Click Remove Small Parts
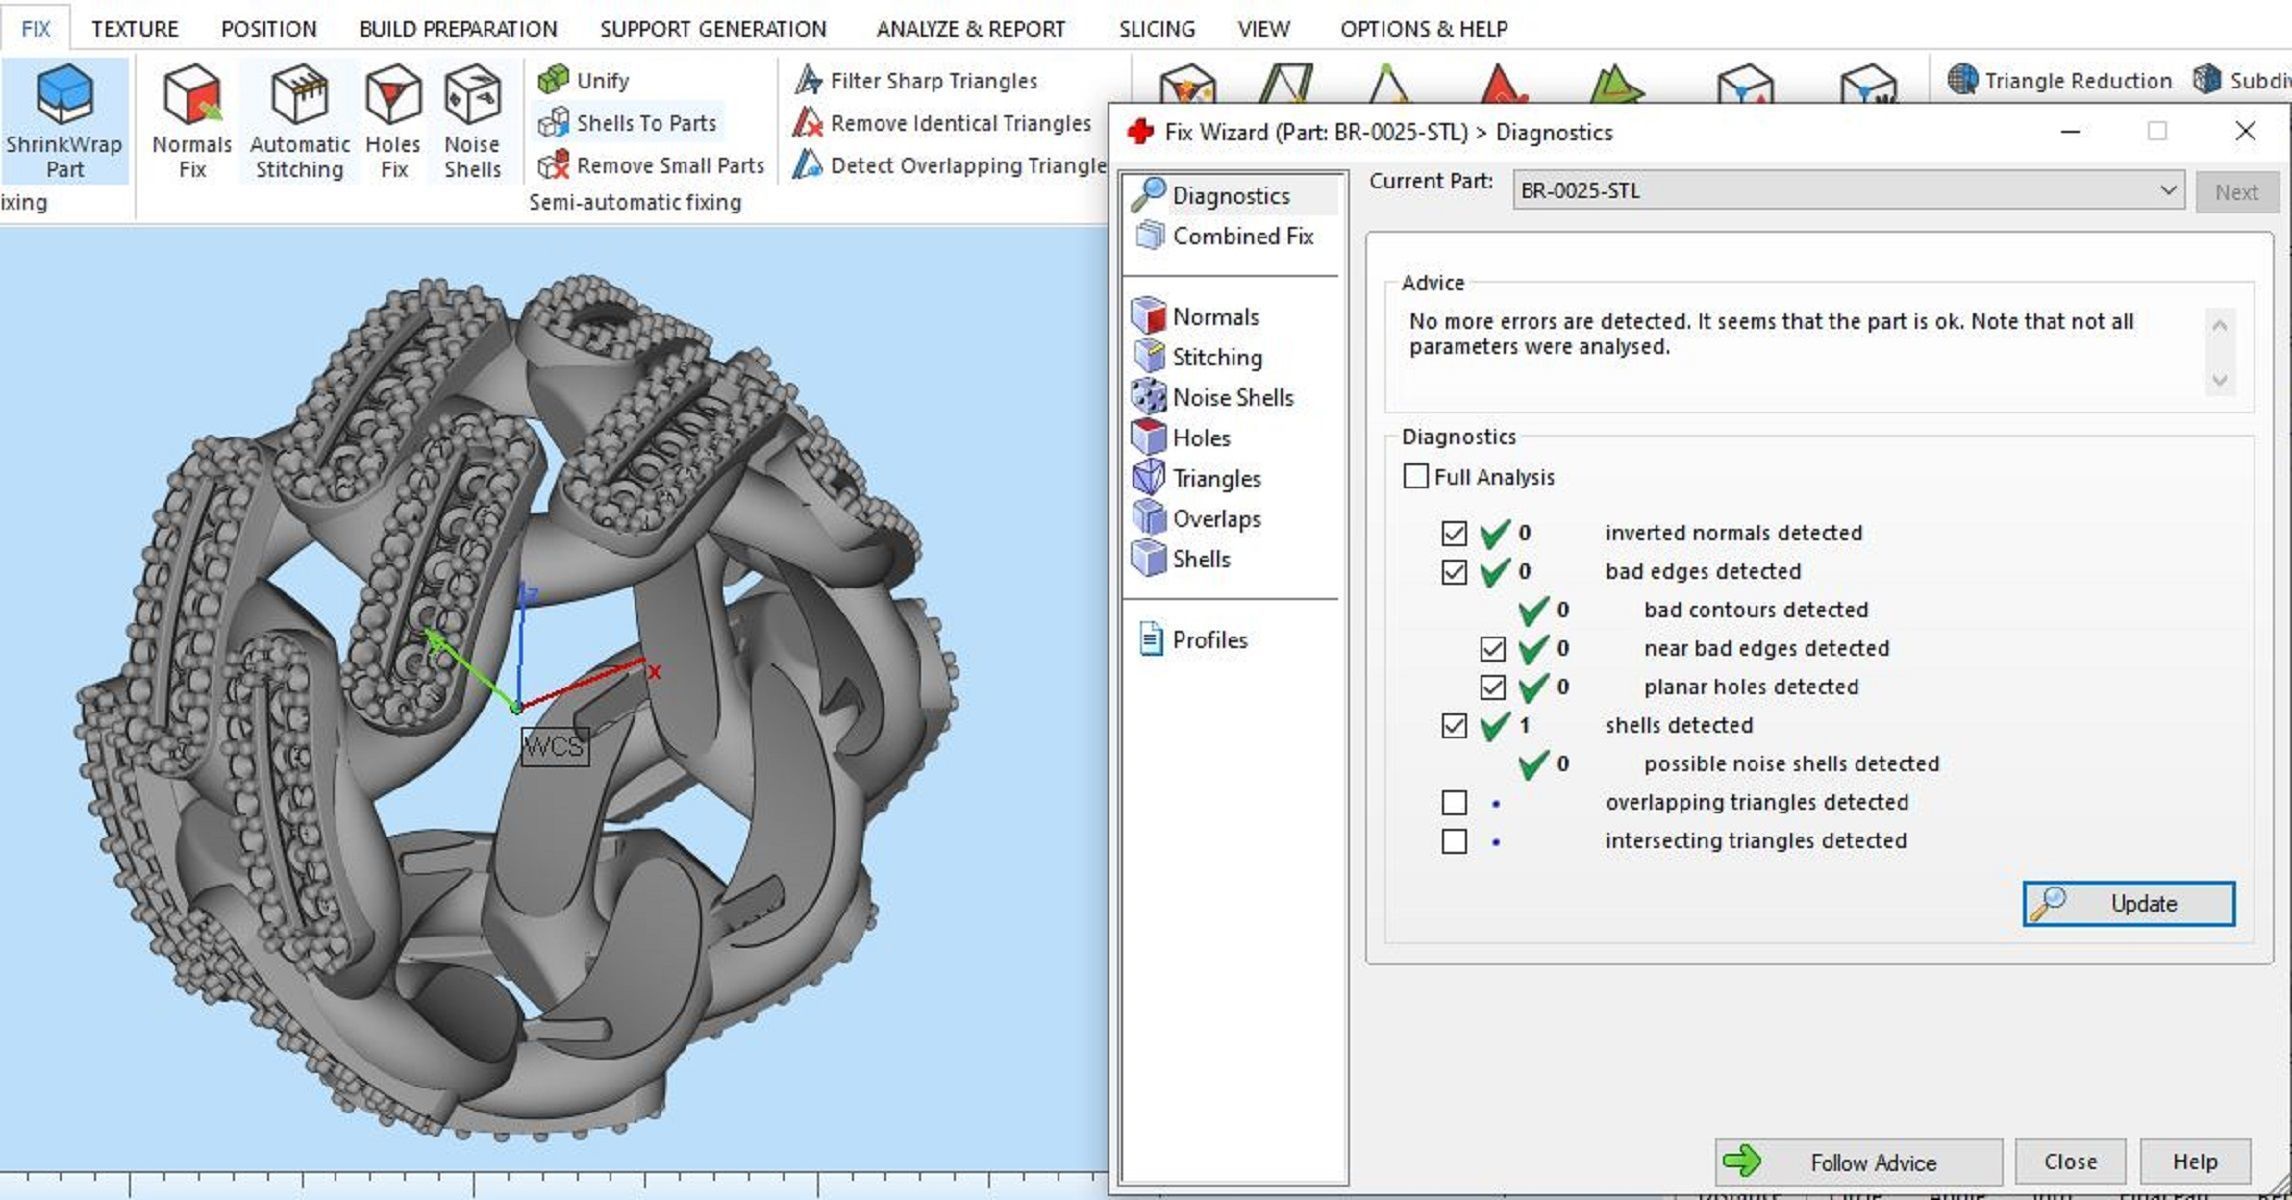This screenshot has width=2292, height=1200. pyautogui.click(x=652, y=165)
